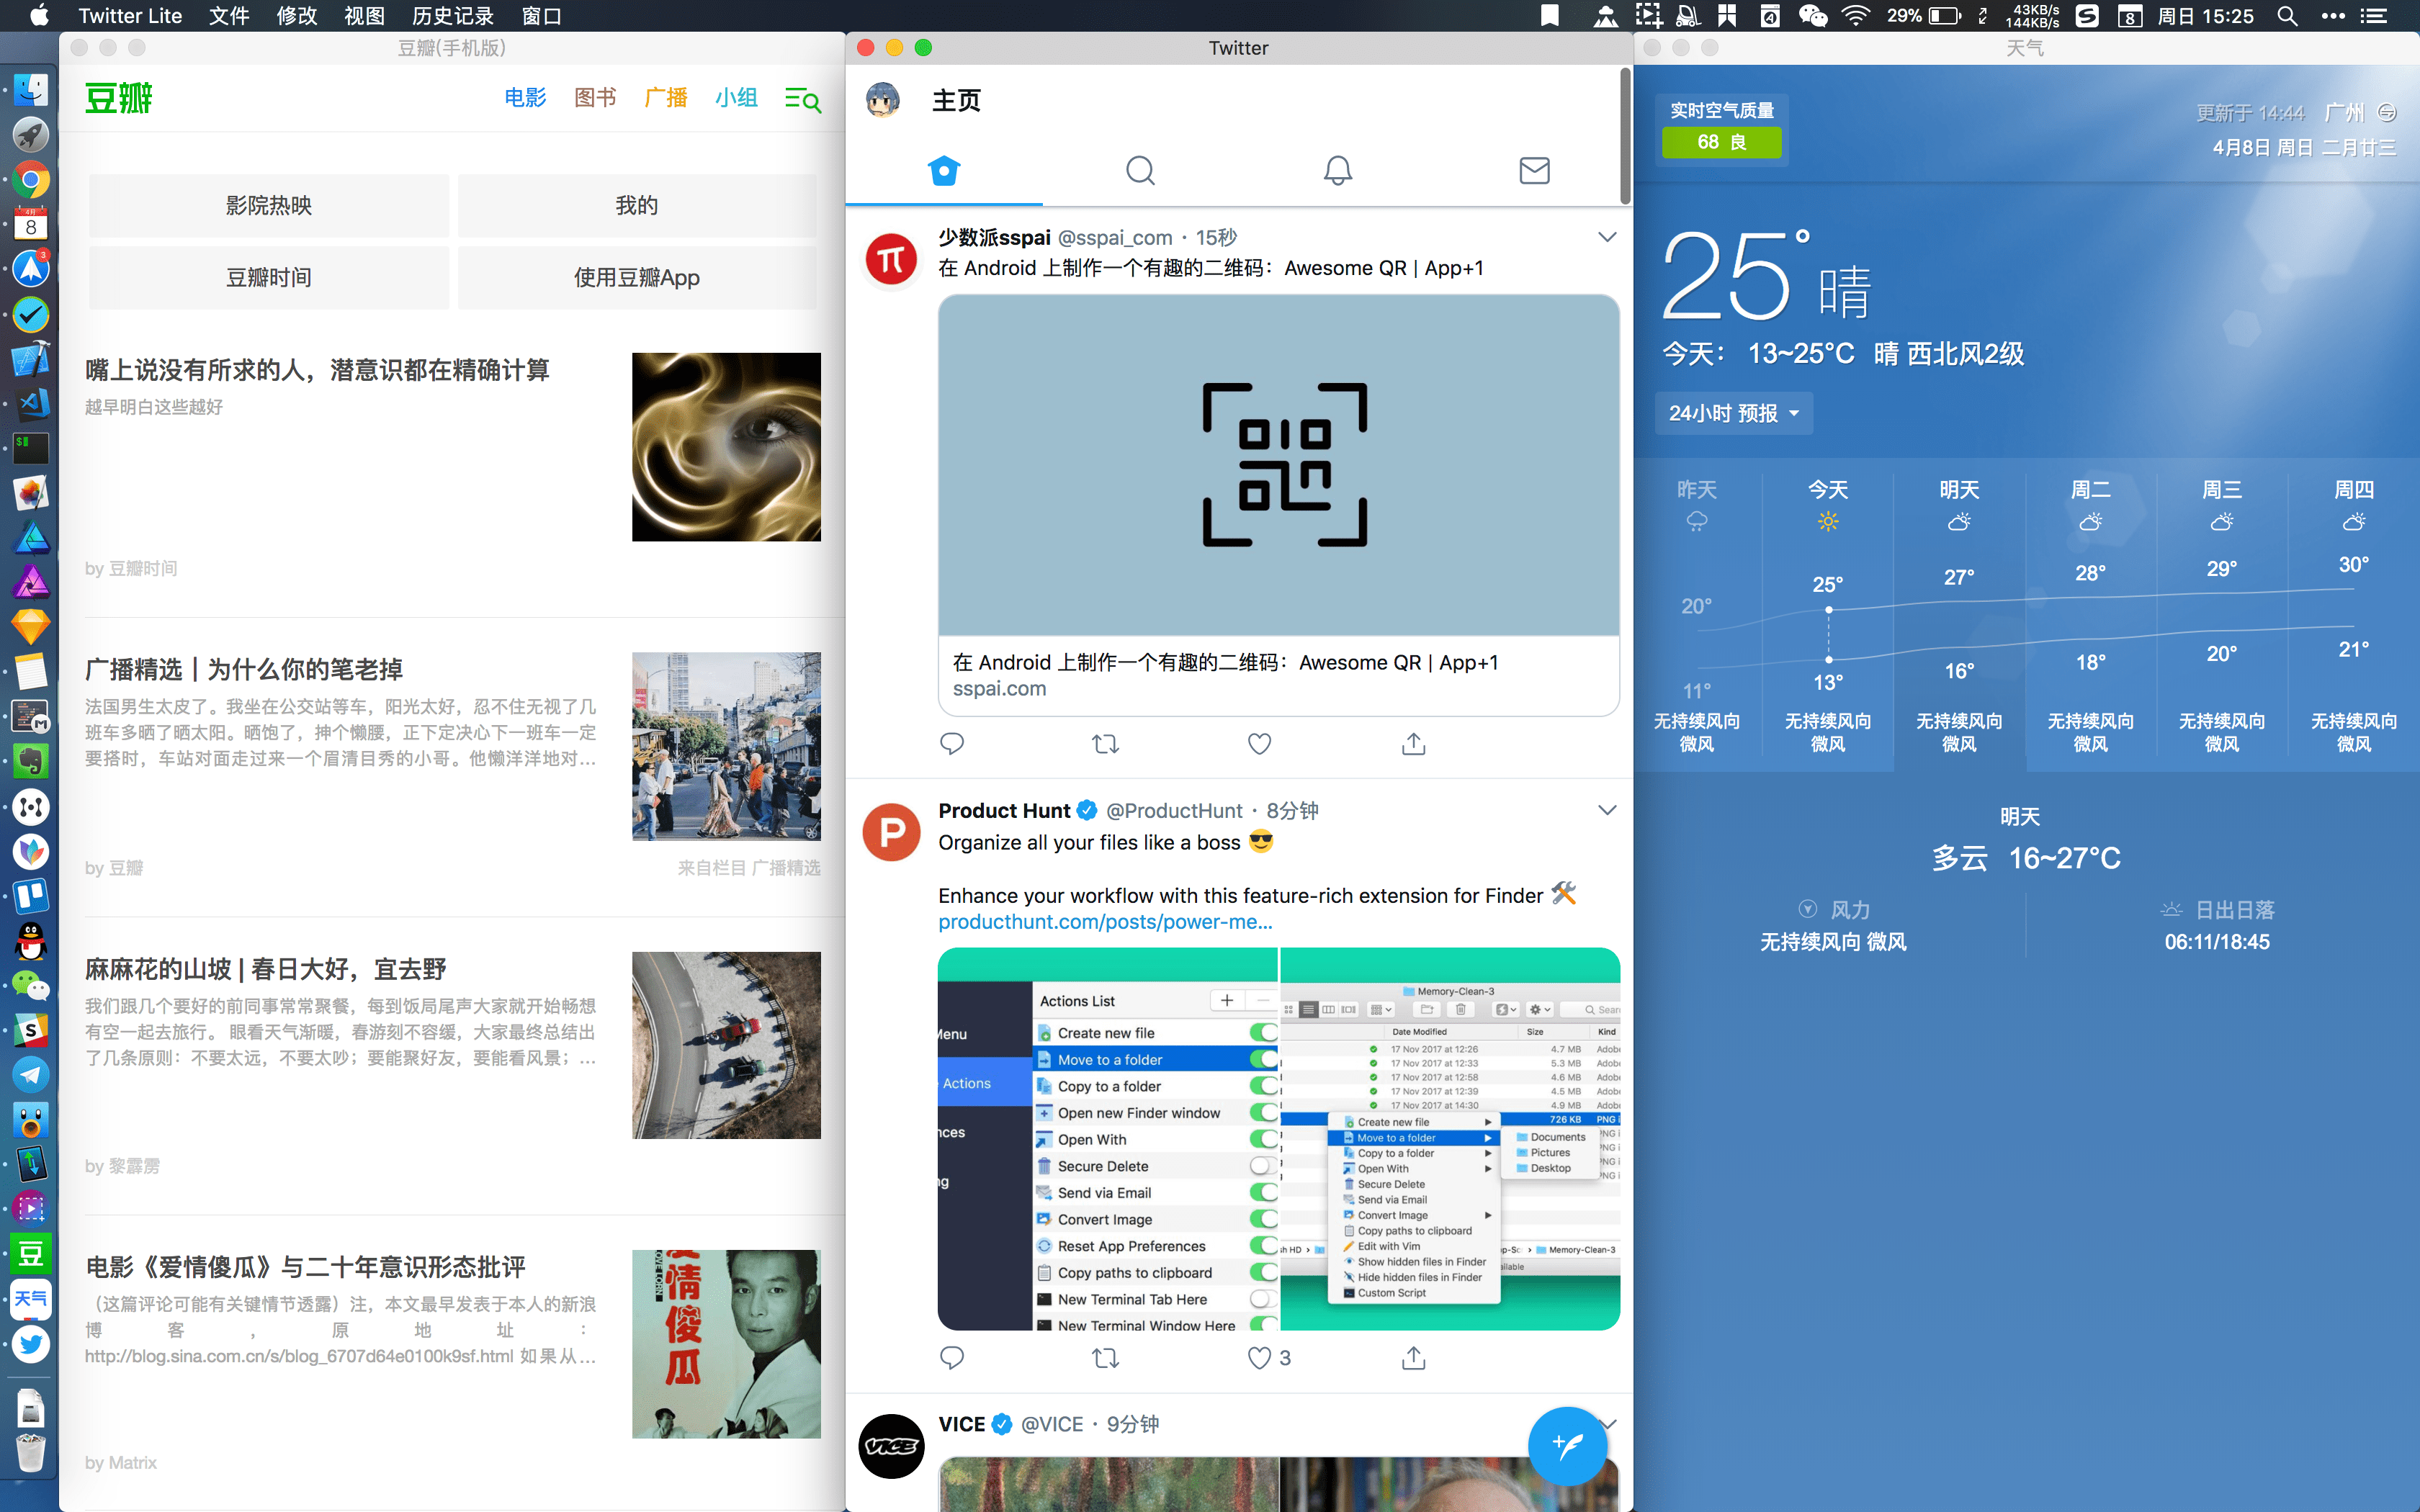2420x1512 pixels.
Task: Open 电影 section in Douban
Action: tap(525, 98)
